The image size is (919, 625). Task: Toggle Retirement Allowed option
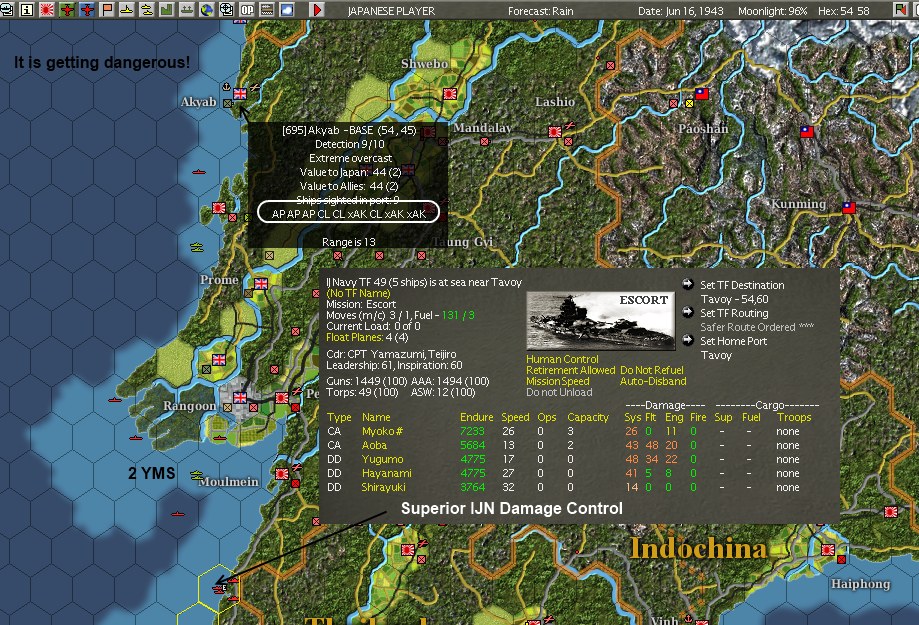pyautogui.click(x=570, y=370)
